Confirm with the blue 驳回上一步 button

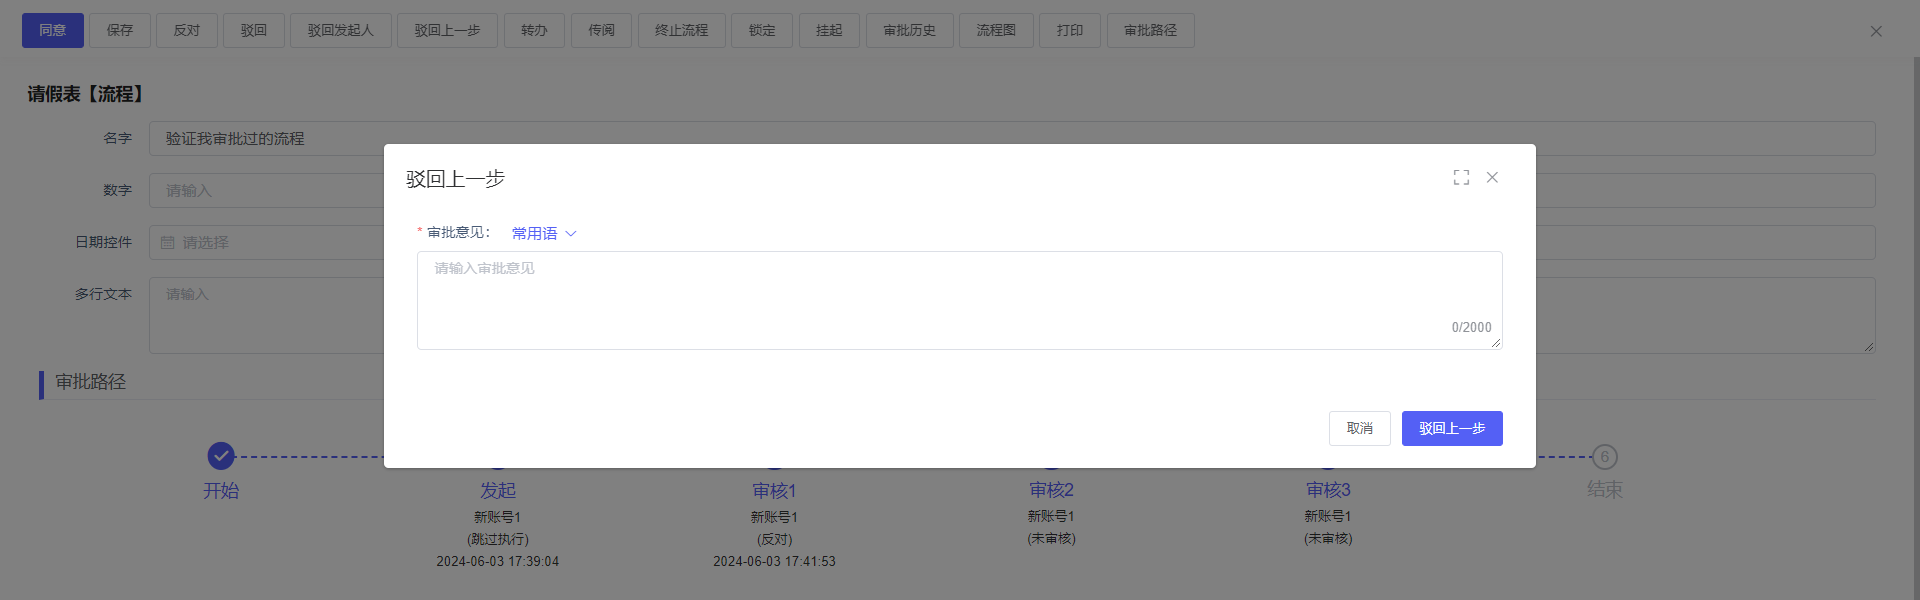1451,428
